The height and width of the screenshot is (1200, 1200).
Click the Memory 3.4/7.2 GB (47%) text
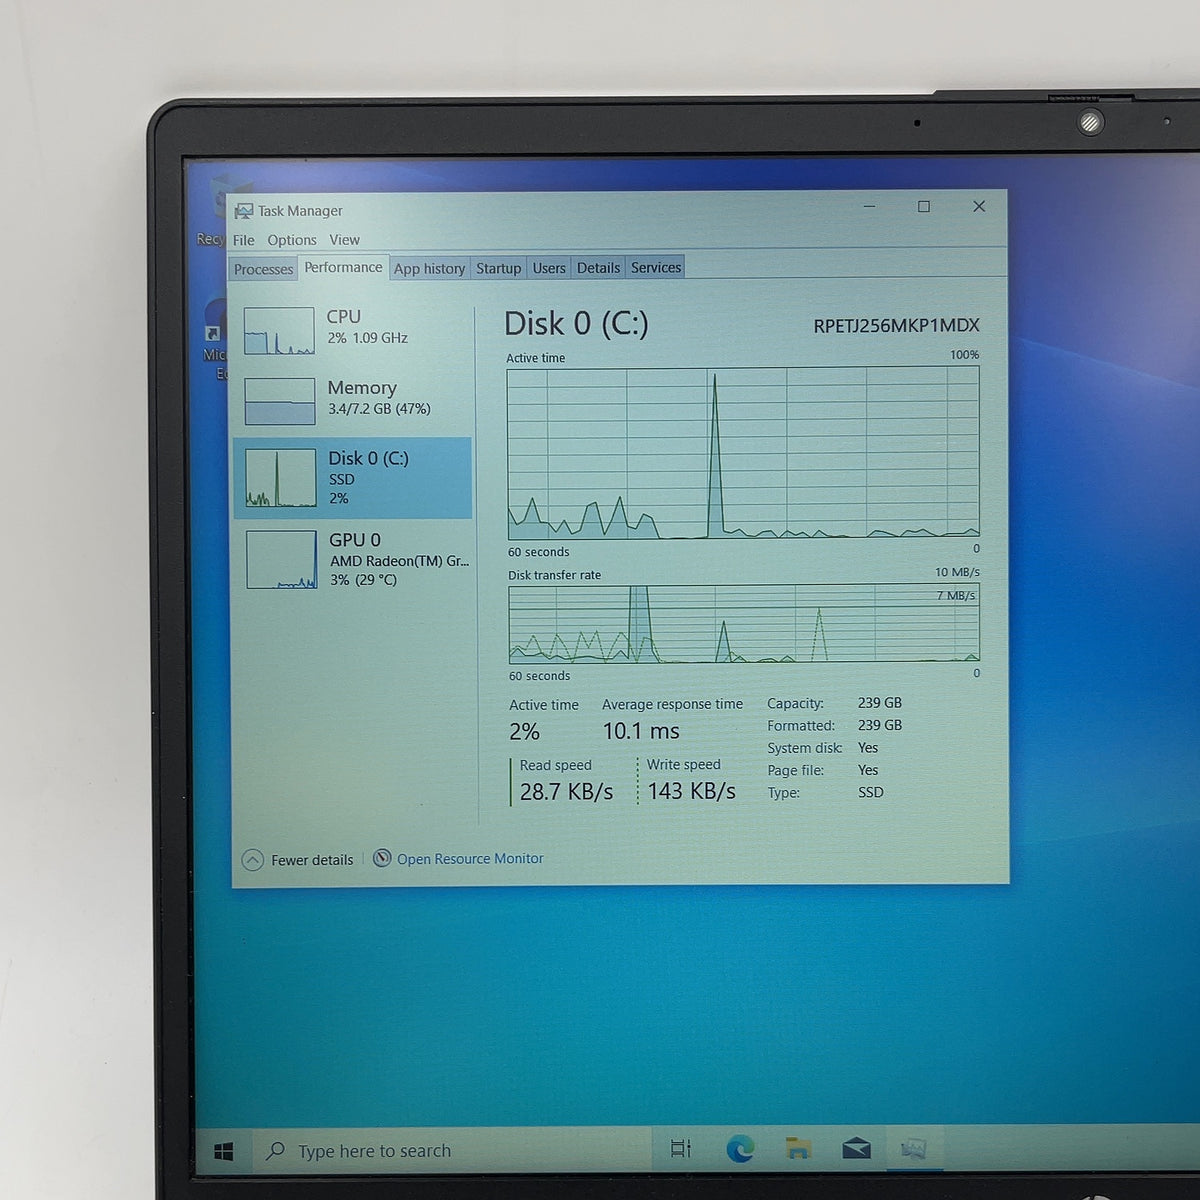point(379,409)
